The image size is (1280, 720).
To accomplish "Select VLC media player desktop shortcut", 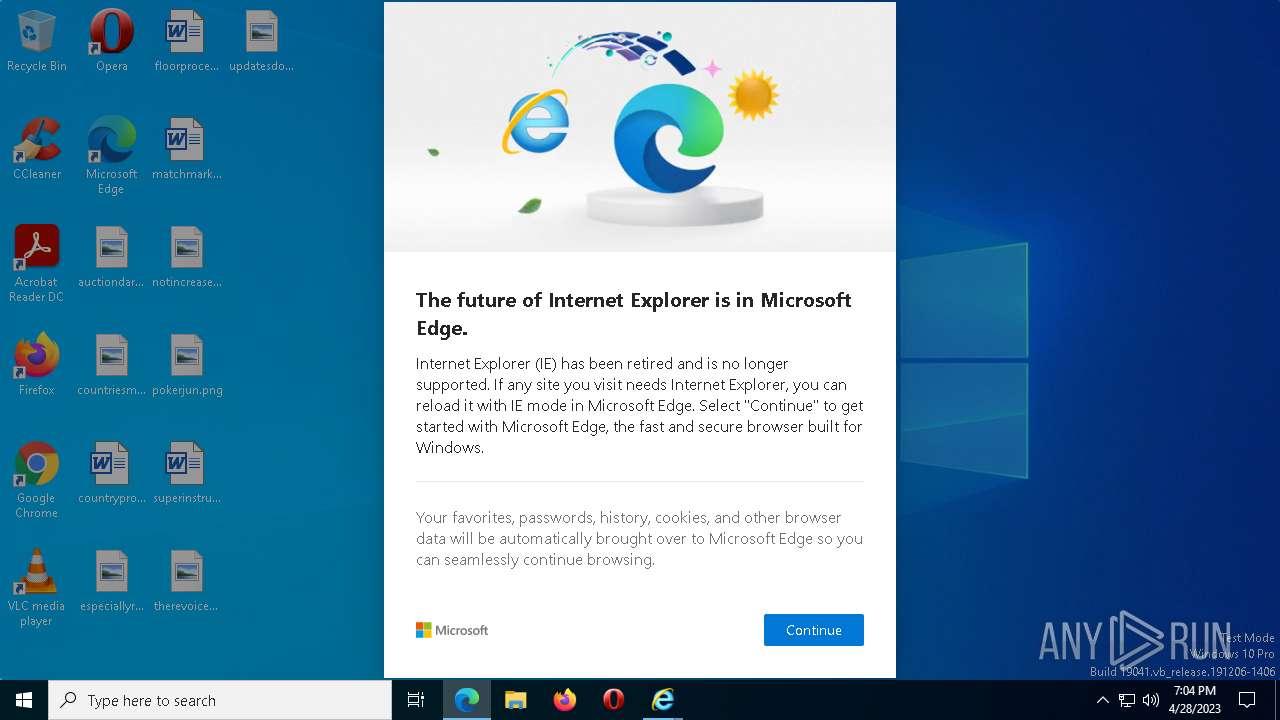I will point(37,588).
